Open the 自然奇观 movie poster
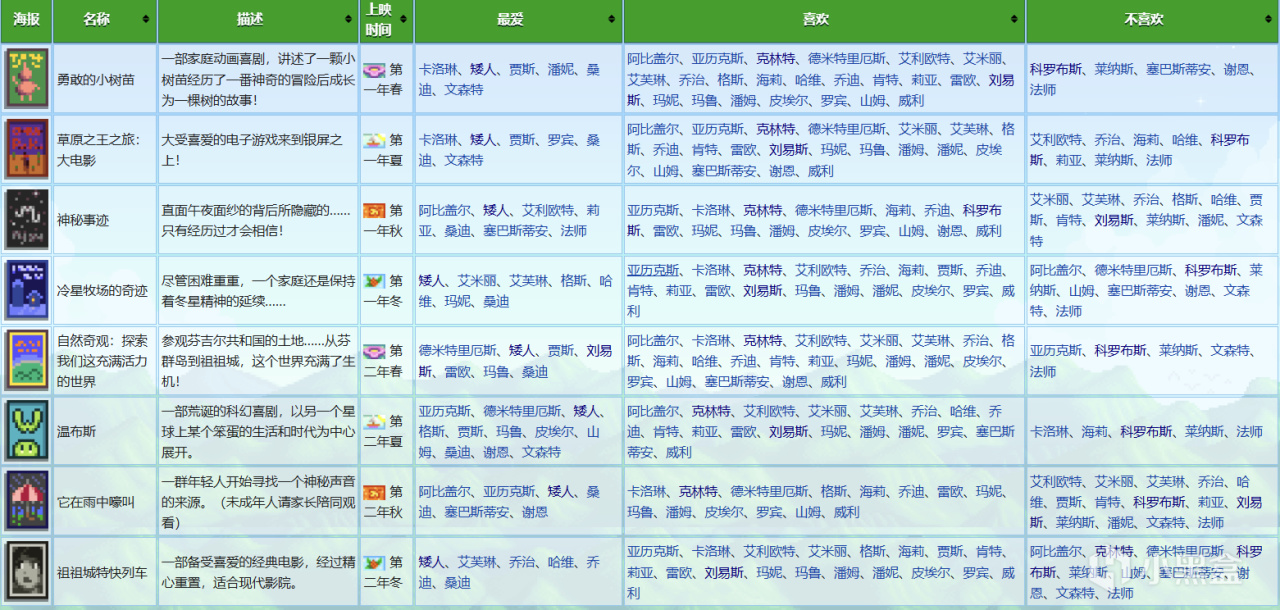This screenshot has width=1280, height=610. point(26,360)
